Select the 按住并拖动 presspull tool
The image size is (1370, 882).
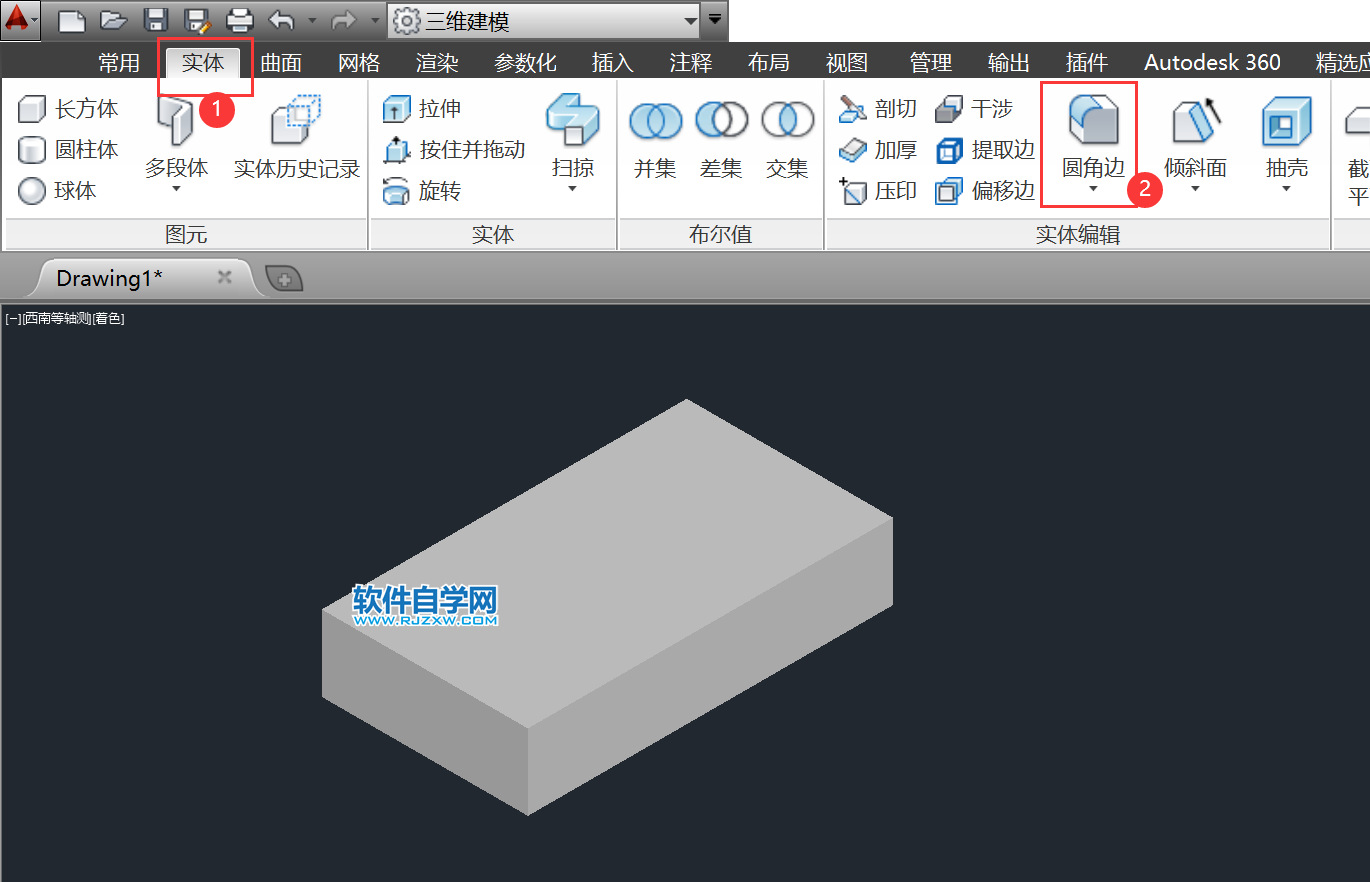[x=454, y=150]
